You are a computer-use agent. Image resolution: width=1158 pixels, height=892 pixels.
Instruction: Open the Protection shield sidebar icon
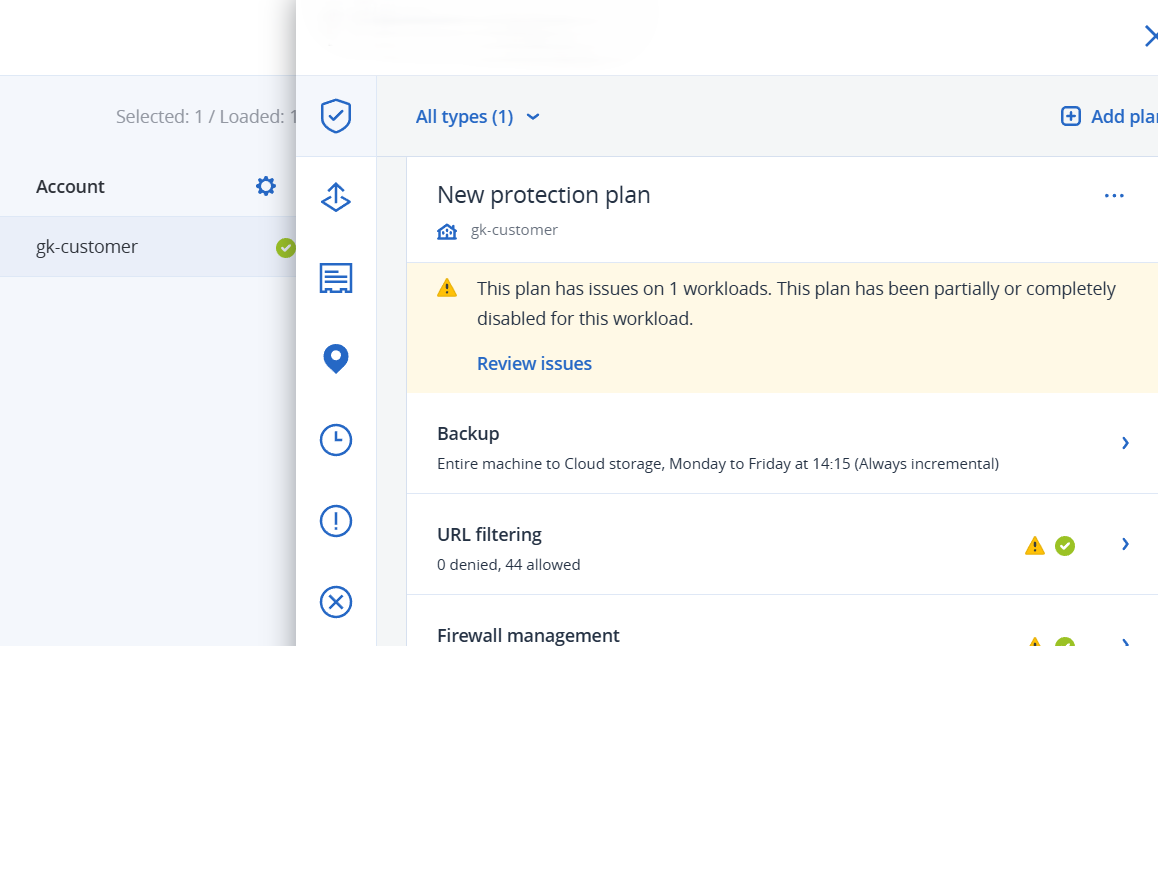pos(336,116)
